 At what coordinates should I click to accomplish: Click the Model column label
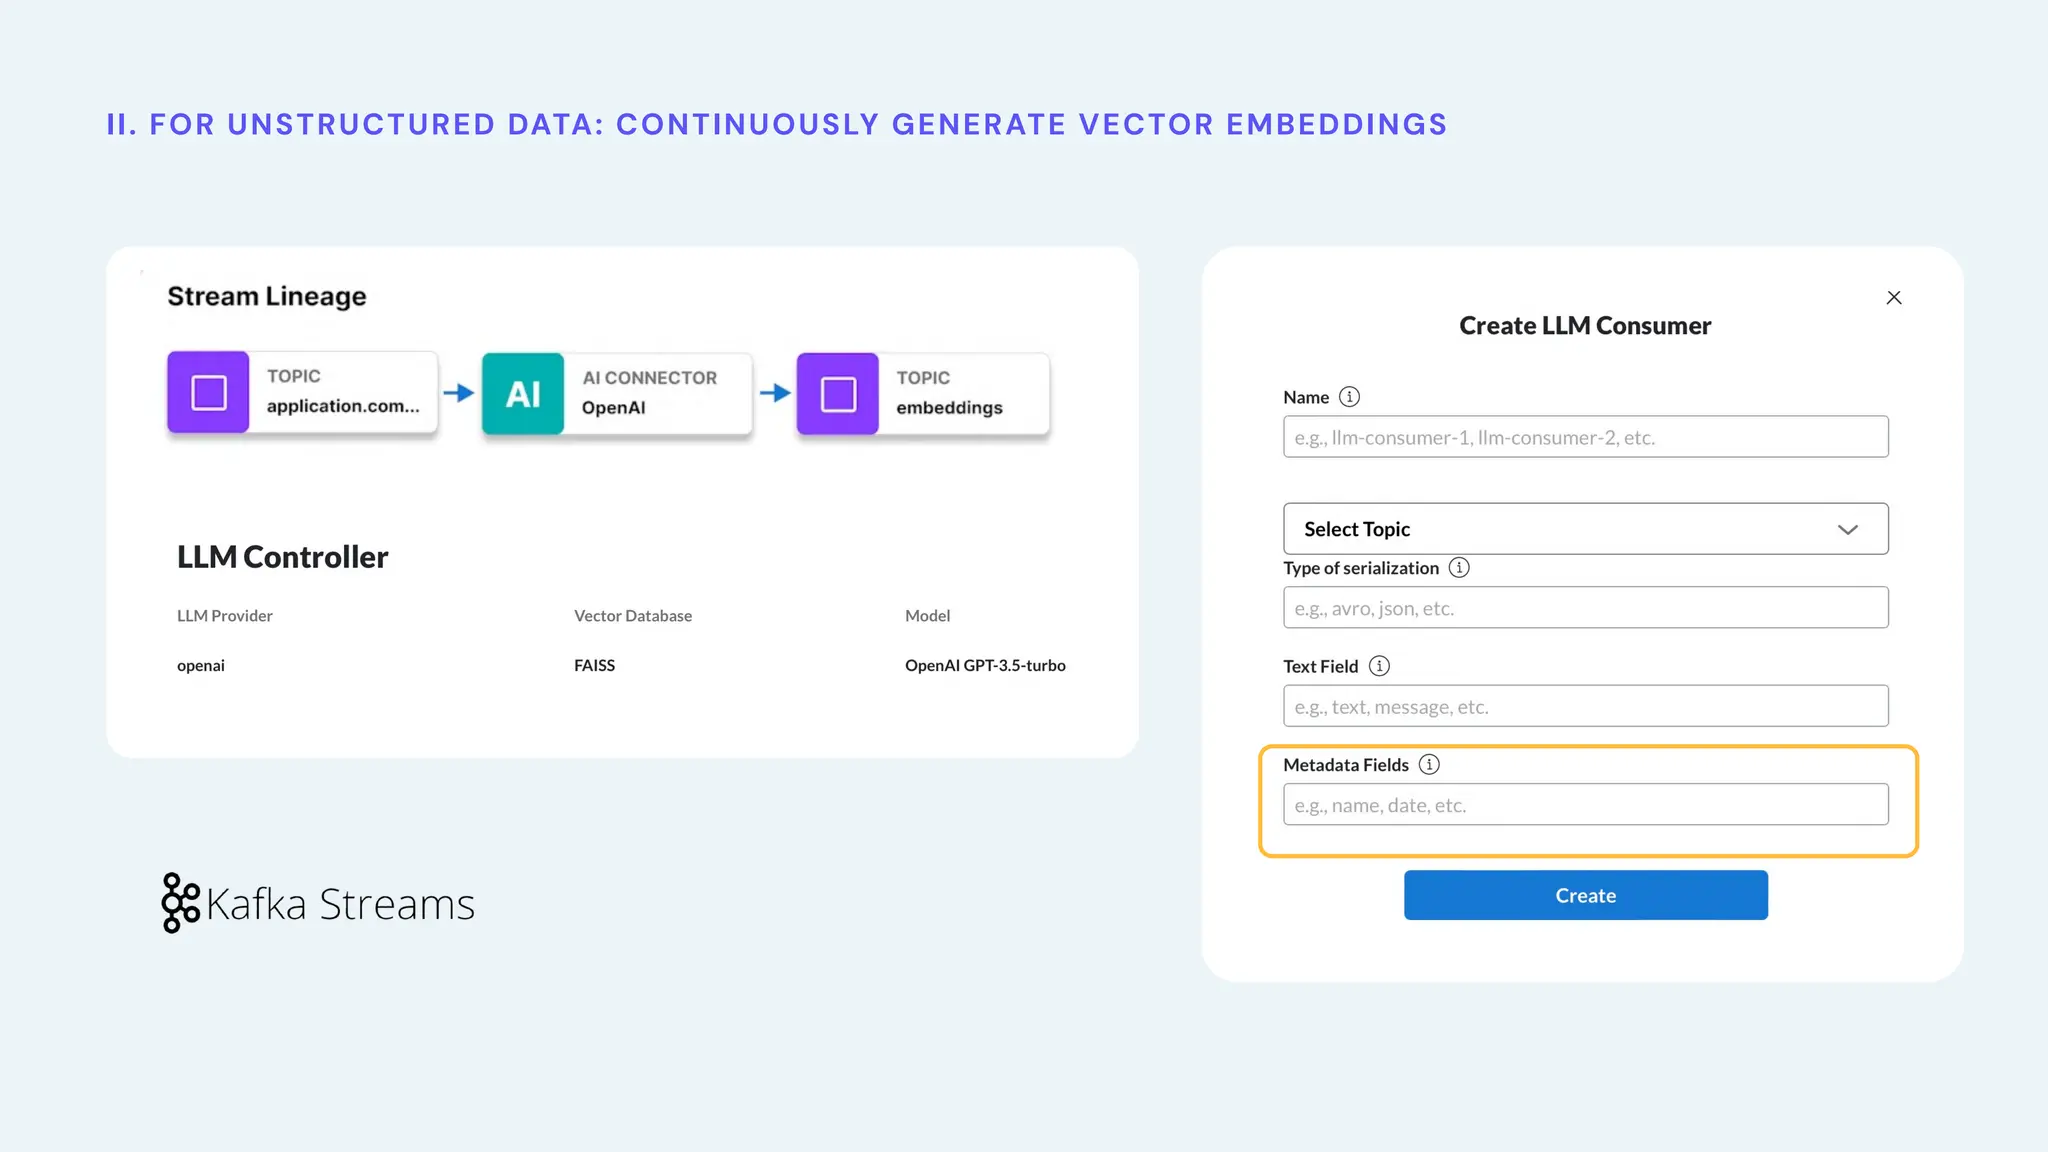point(928,616)
